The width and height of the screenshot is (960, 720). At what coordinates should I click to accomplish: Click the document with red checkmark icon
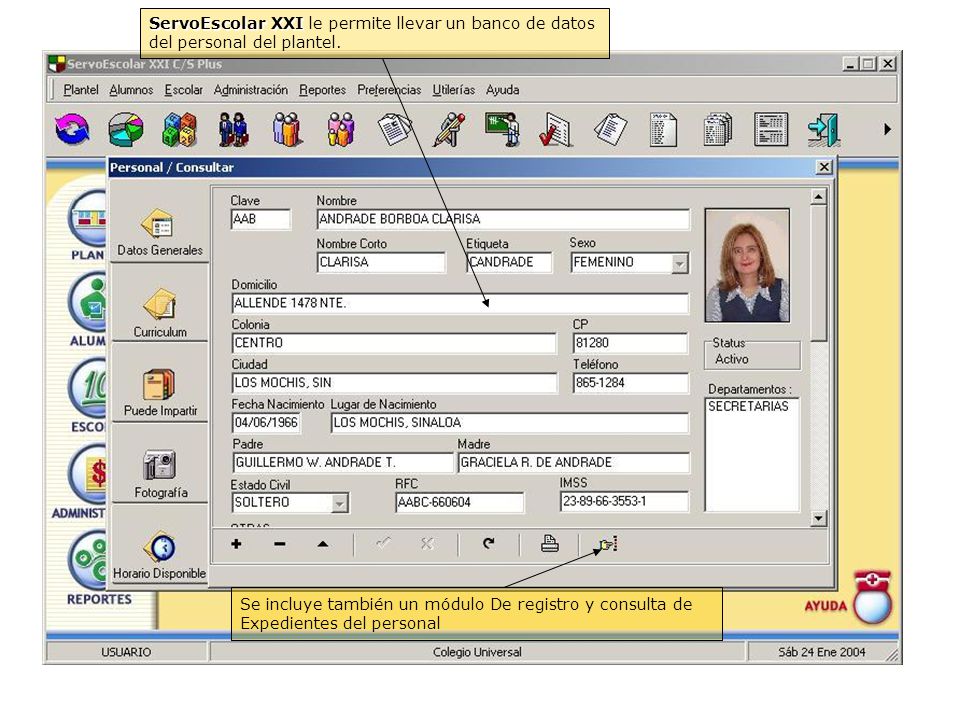click(x=555, y=129)
